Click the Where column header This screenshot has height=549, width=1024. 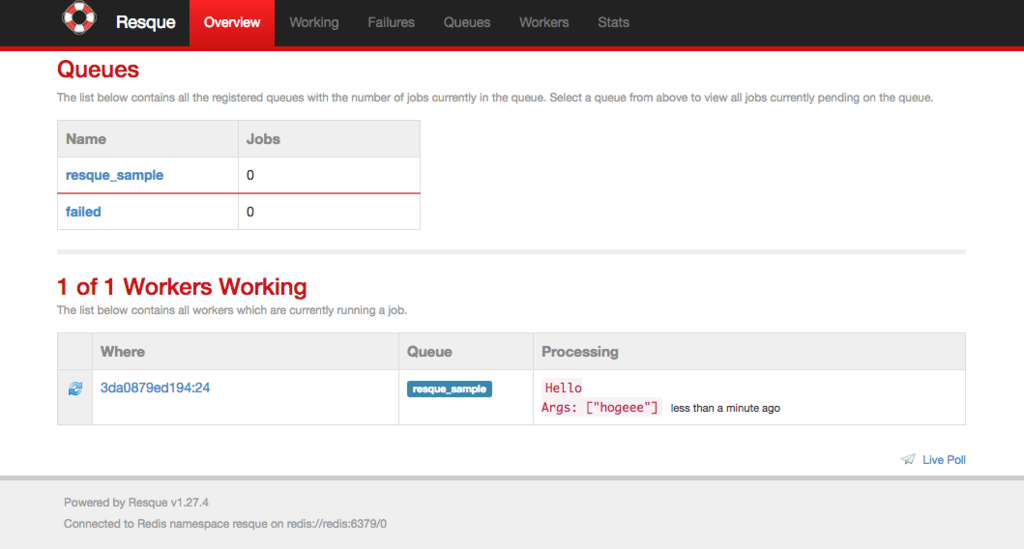246,352
